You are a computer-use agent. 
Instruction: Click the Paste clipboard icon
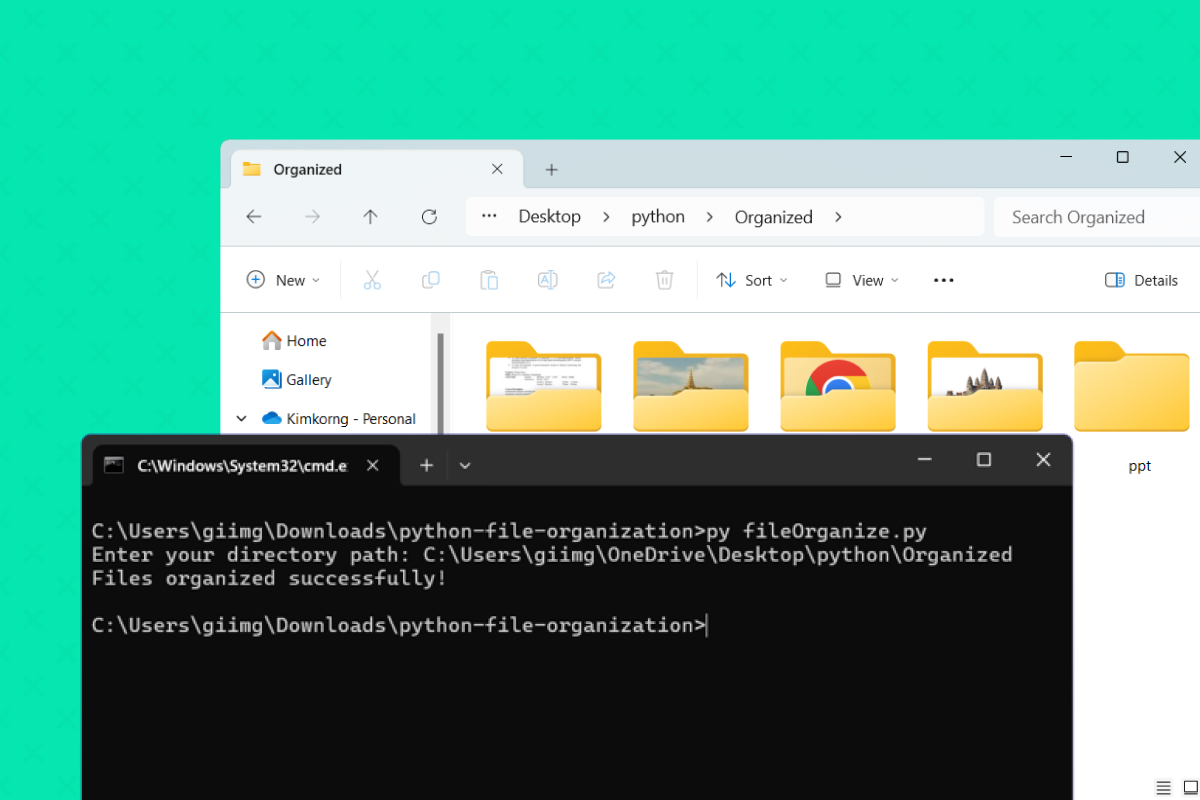tap(489, 280)
